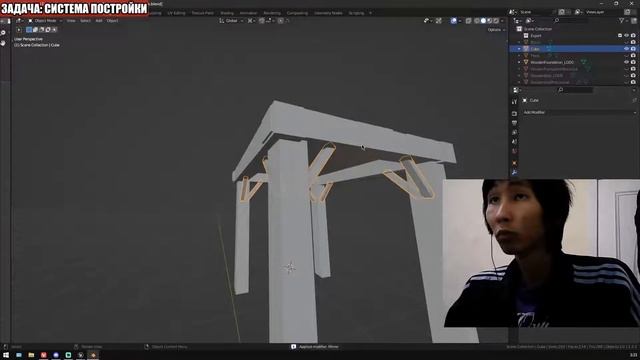Select the tweak select tool icon
Image resolution: width=640 pixels, height=360 pixels.
[x=18, y=29]
